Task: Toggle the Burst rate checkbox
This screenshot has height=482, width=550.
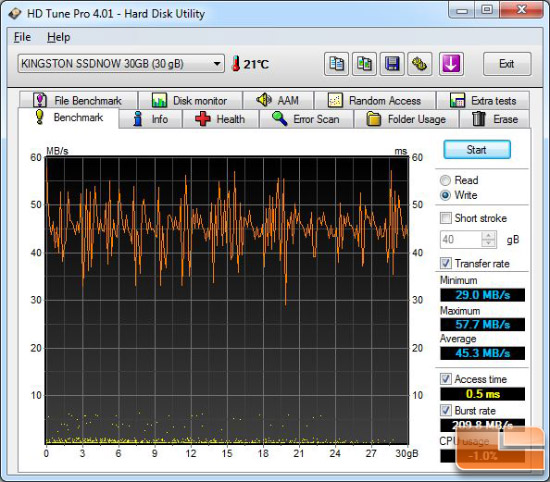Action: [x=445, y=410]
